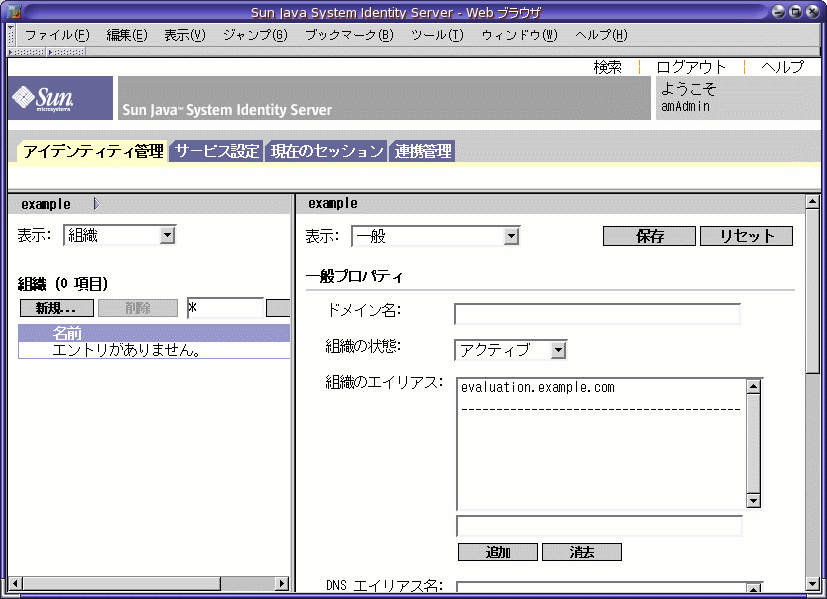The width and height of the screenshot is (827, 599).
Task: Click the alias entry field above 追加
Action: pos(599,526)
